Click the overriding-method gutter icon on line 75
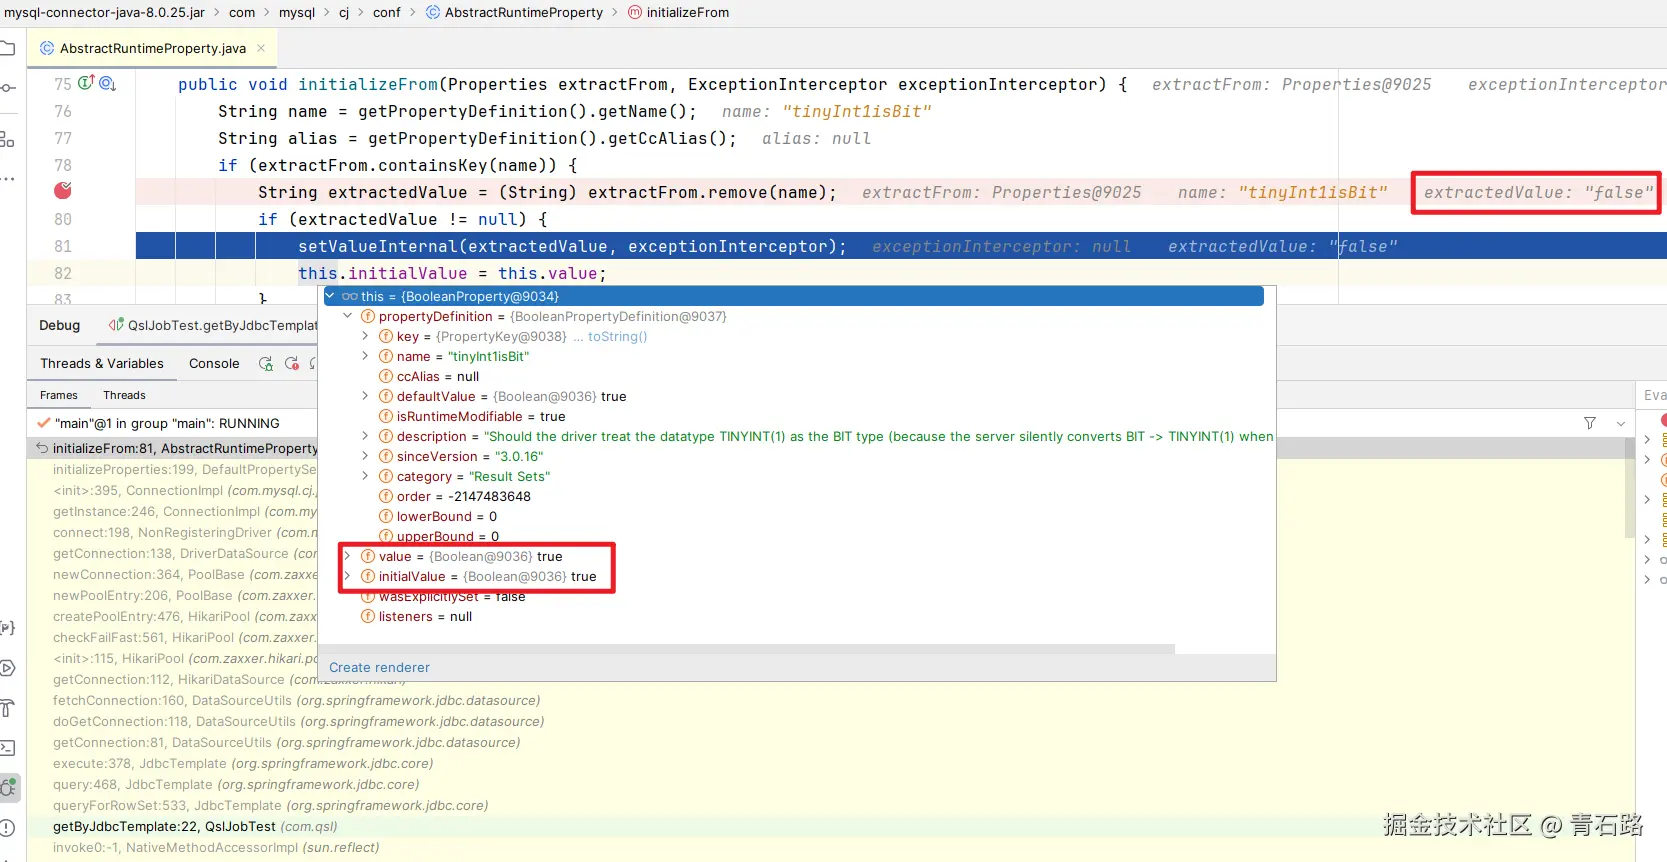 pyautogui.click(x=108, y=83)
